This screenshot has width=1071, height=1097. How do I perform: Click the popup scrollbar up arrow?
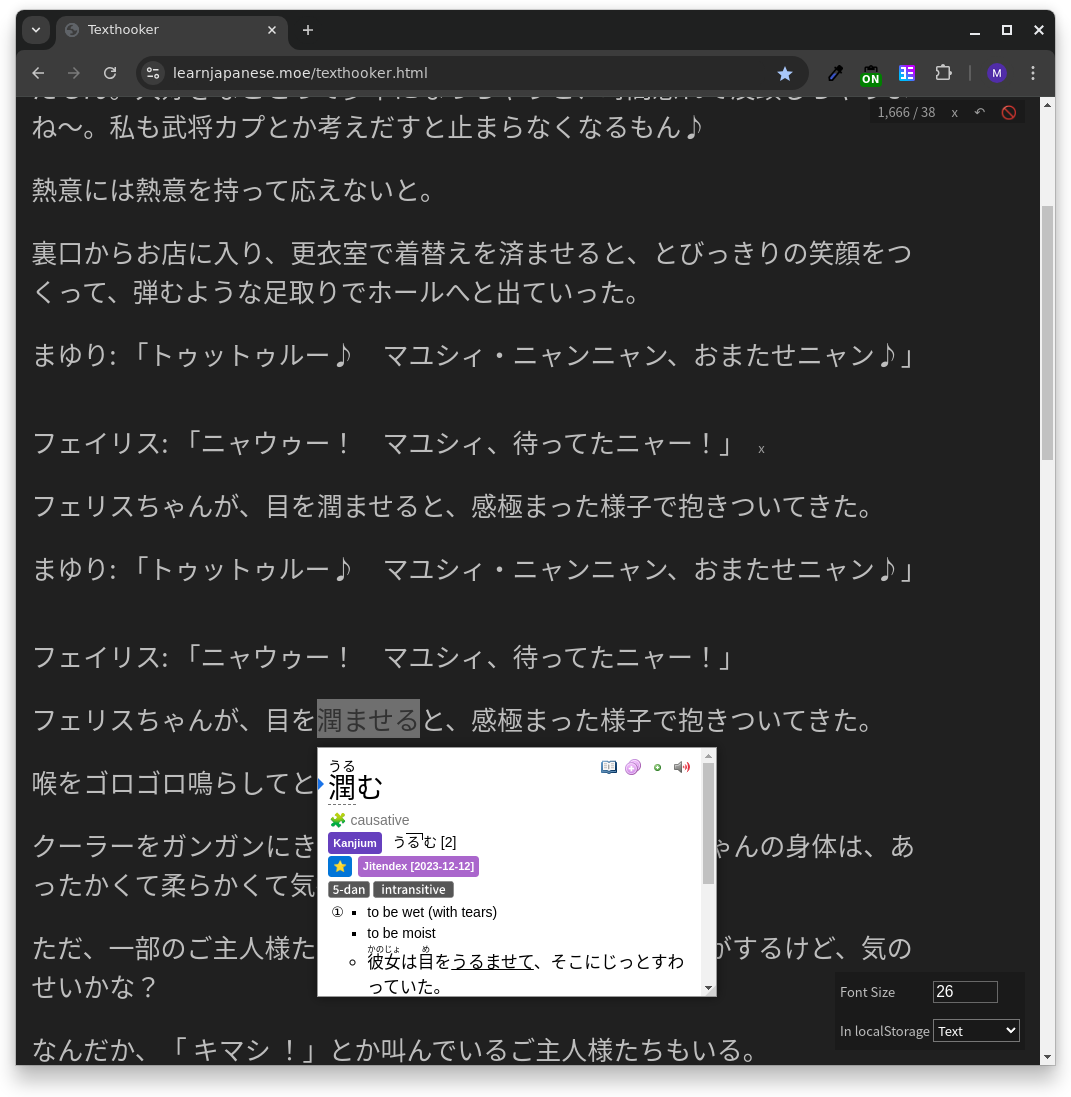(708, 756)
